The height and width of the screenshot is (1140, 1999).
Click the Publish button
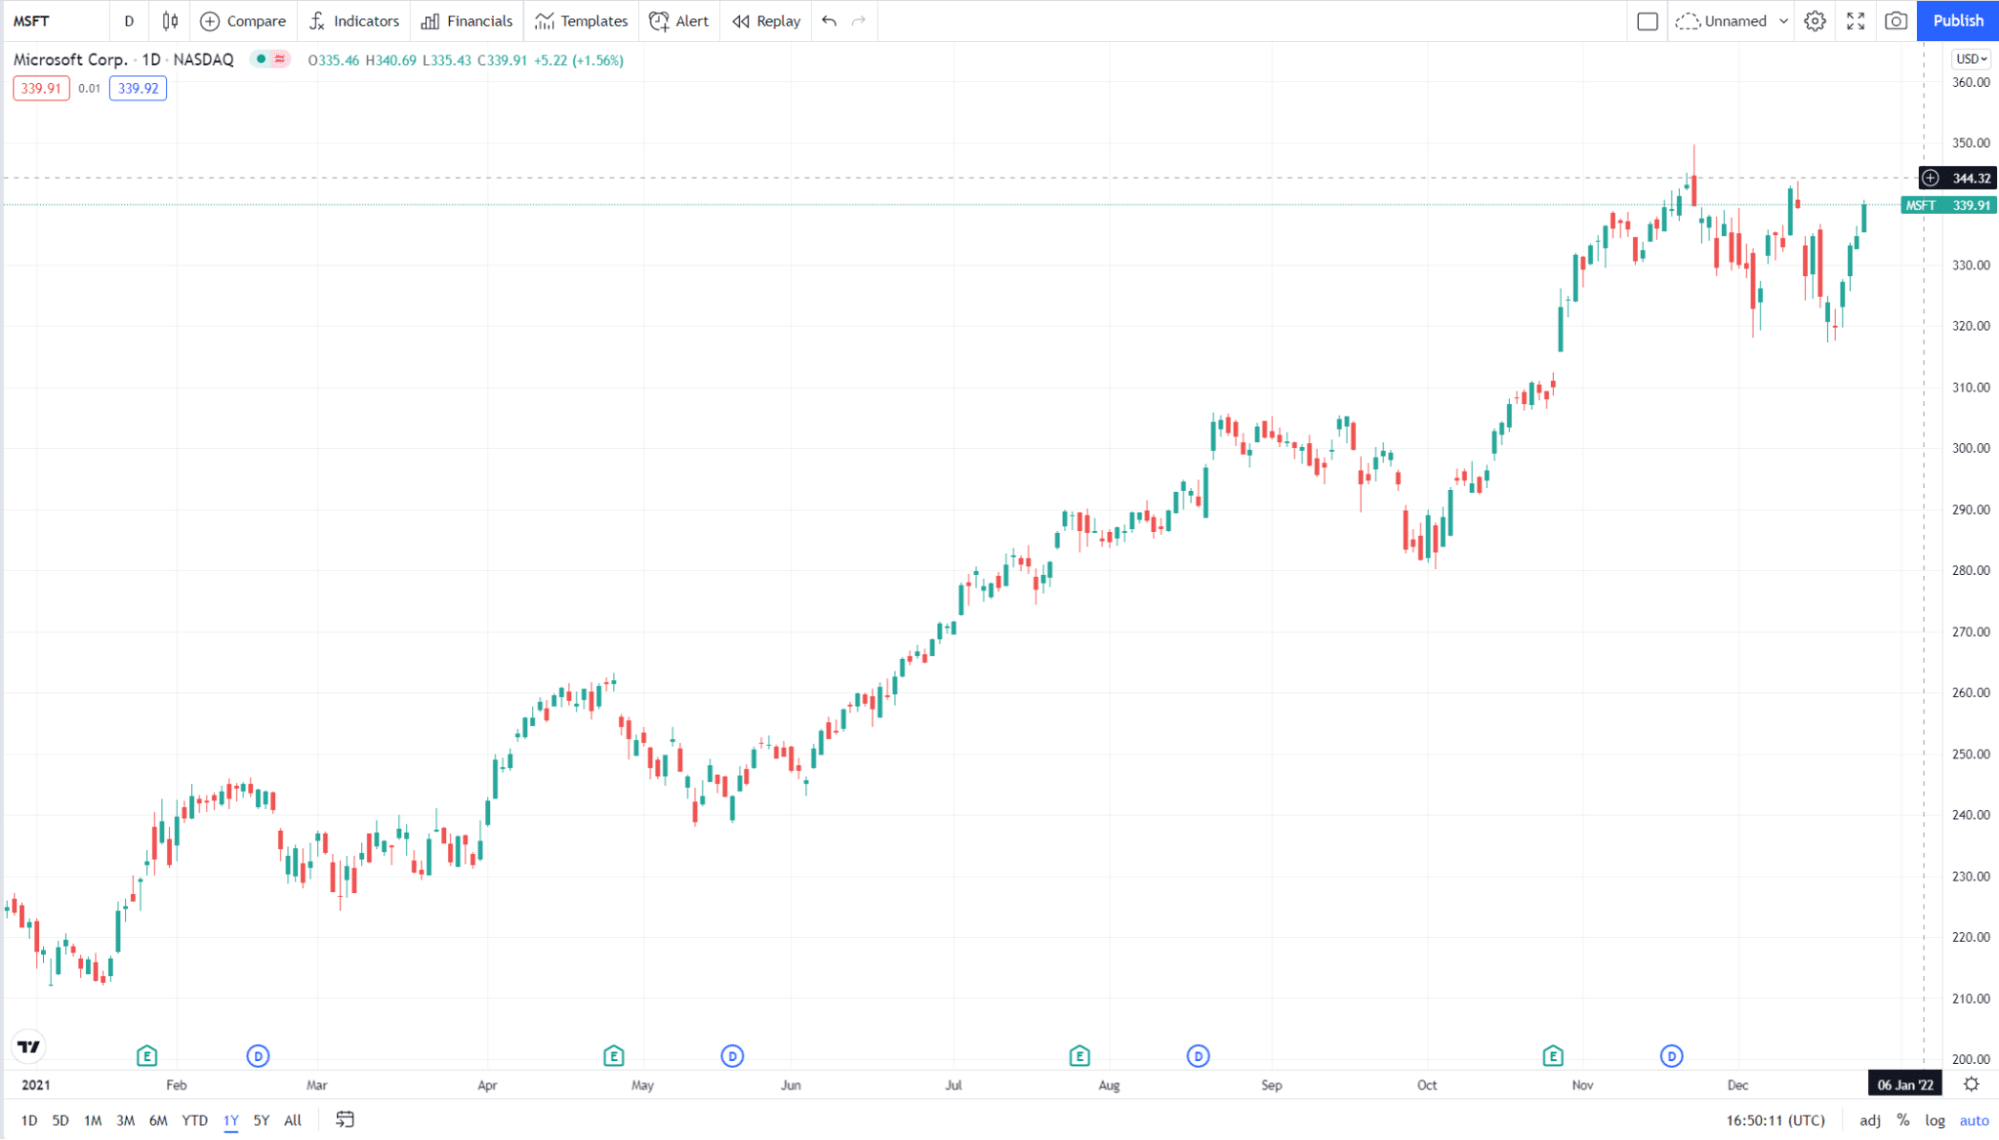tap(1957, 21)
